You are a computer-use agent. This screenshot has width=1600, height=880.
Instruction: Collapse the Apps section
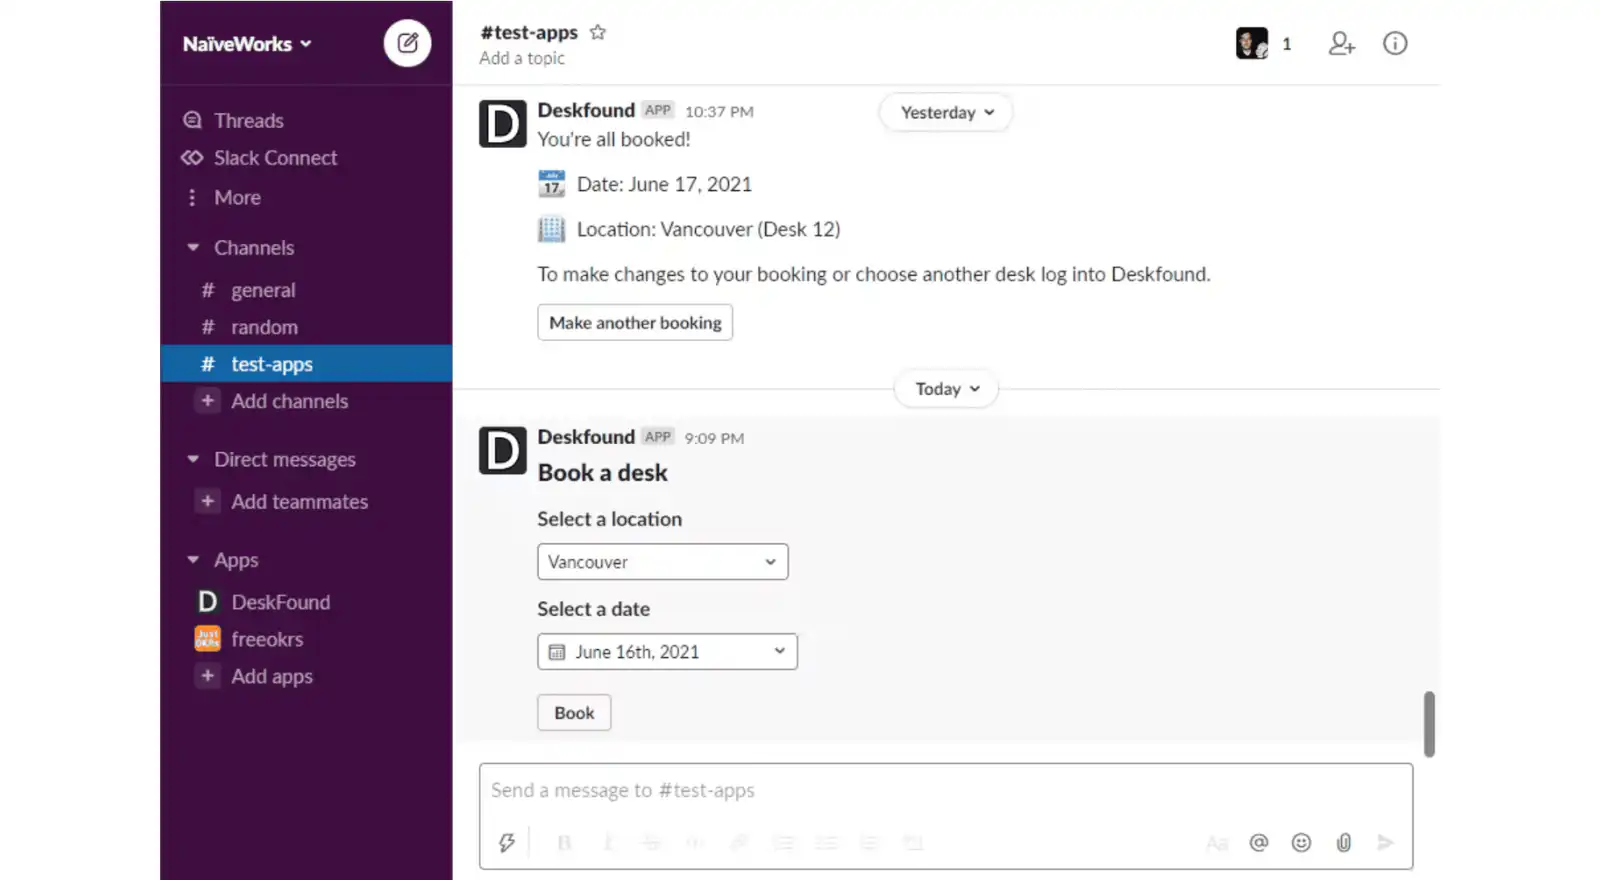coord(193,560)
